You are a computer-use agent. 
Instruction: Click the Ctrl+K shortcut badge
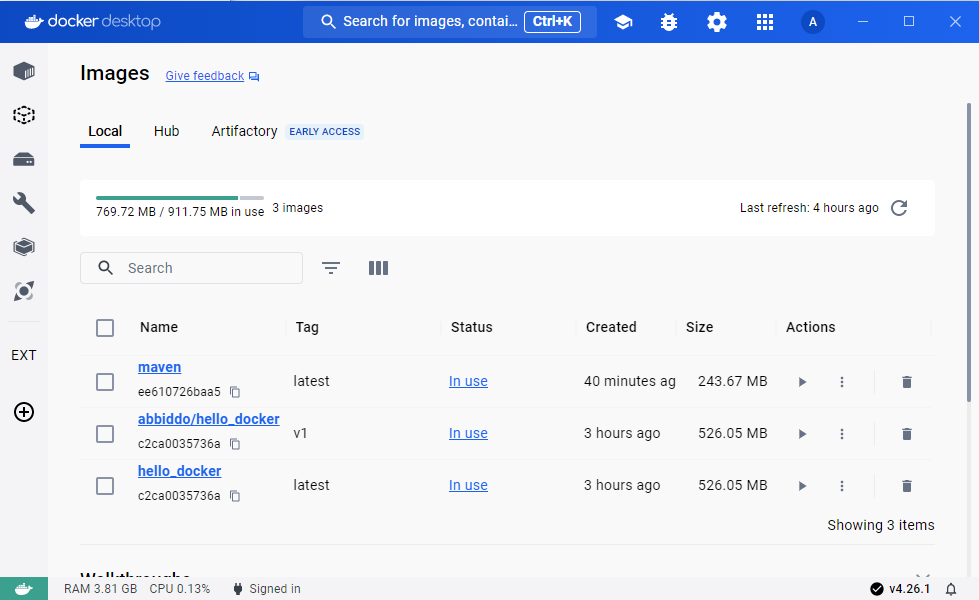coord(553,21)
